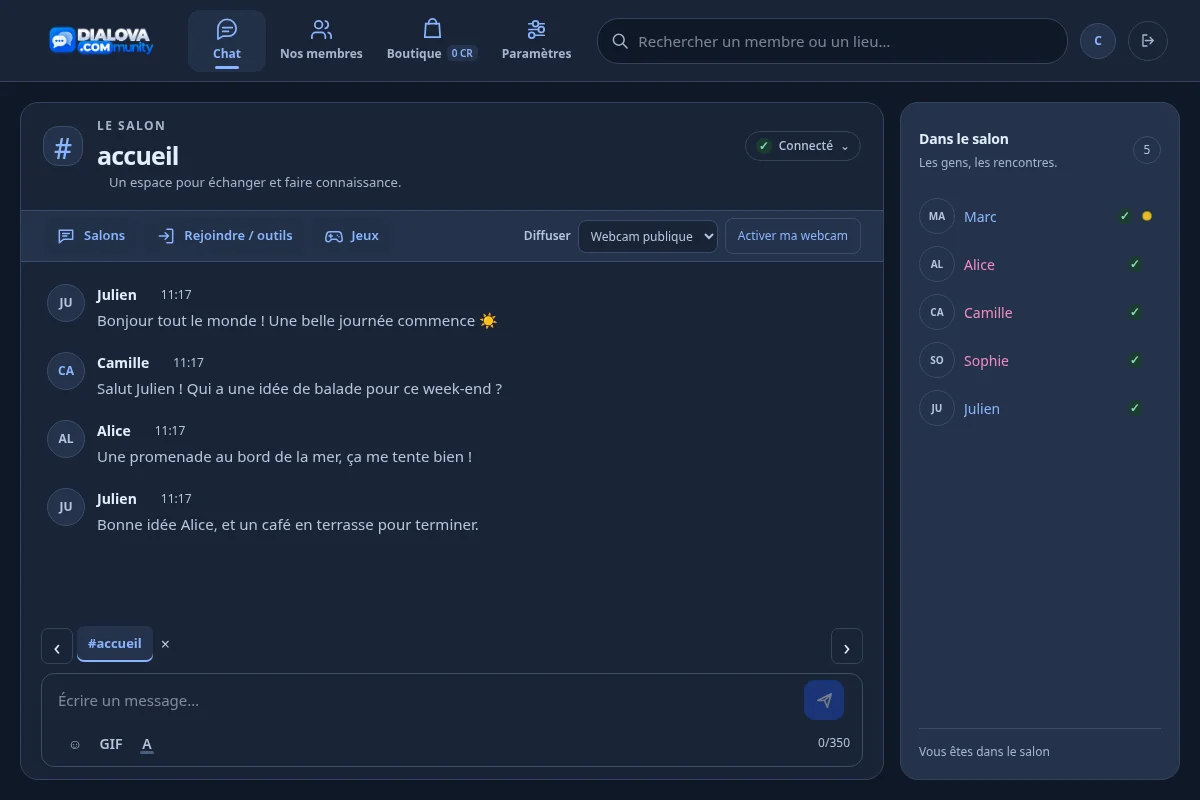The width and height of the screenshot is (1200, 800).
Task: Click Alice's avatar in chat
Action: pyautogui.click(x=65, y=439)
